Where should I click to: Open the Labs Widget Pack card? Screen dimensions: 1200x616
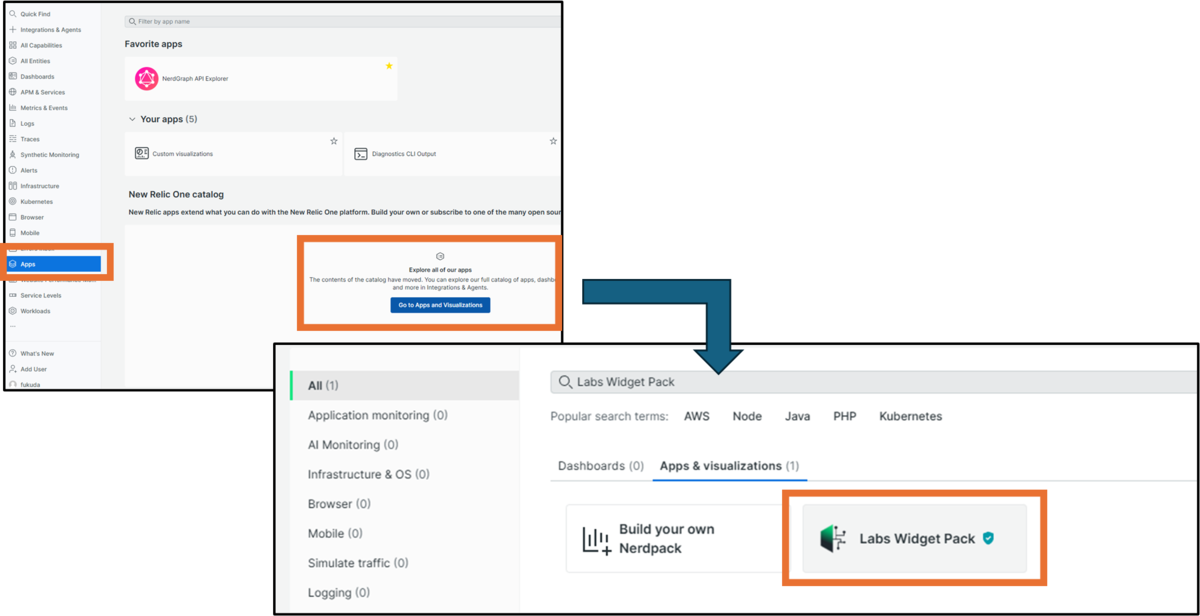[x=915, y=538]
